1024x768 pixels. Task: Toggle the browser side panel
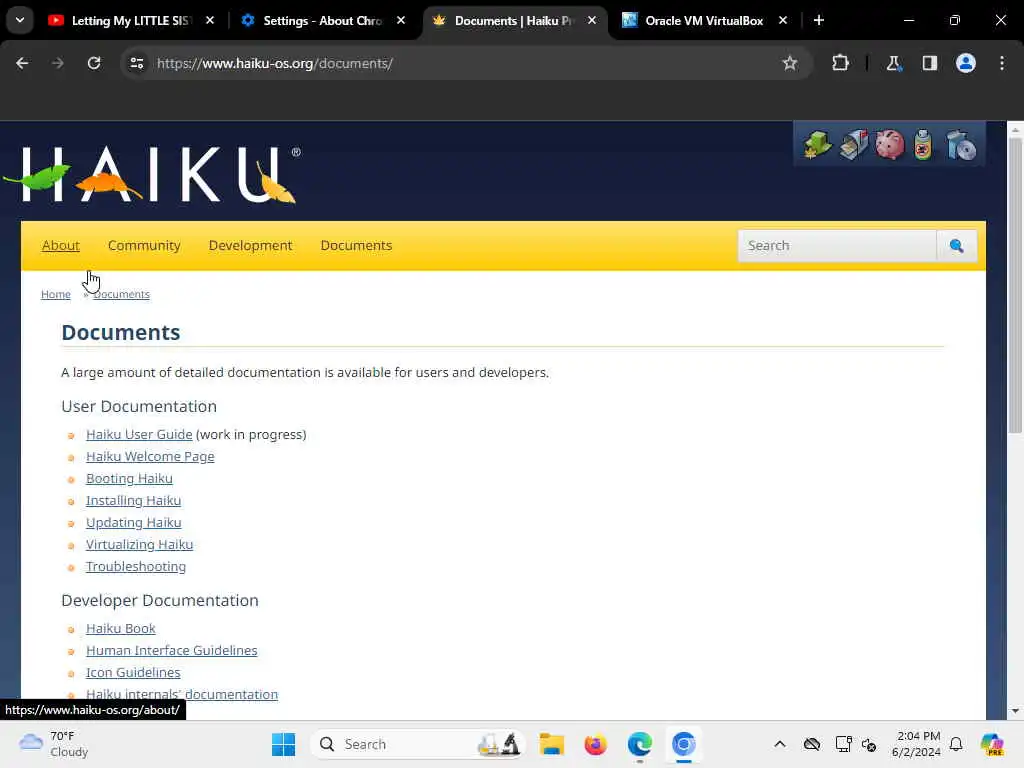click(x=929, y=63)
